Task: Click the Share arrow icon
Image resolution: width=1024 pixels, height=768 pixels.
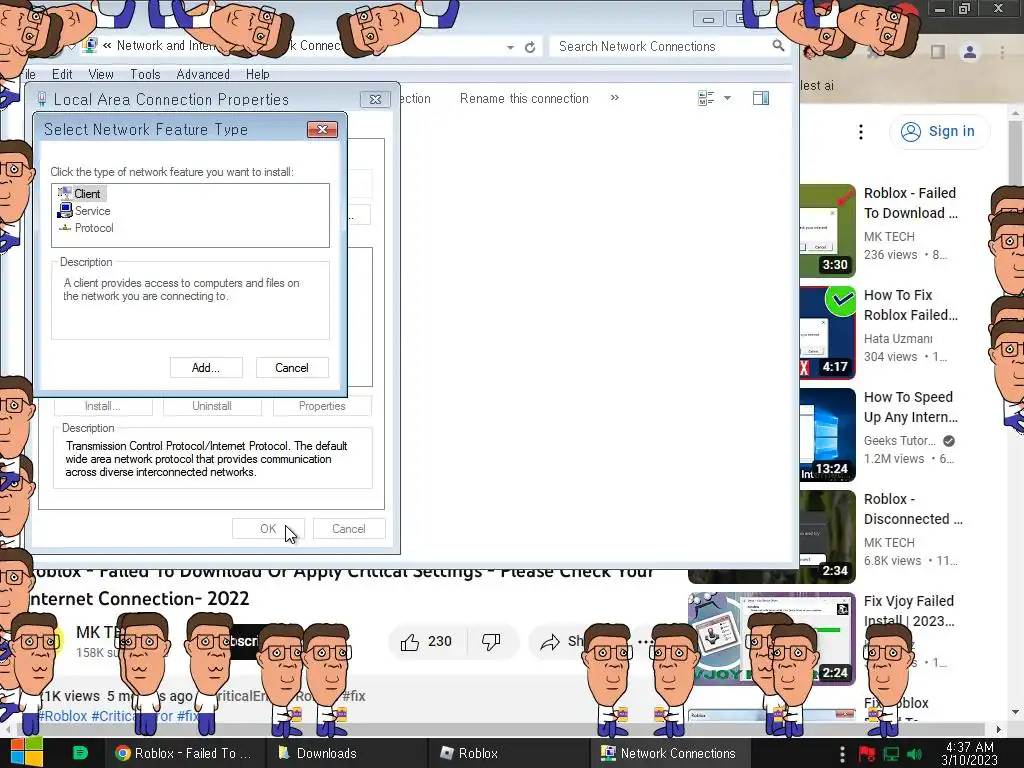Action: [550, 642]
